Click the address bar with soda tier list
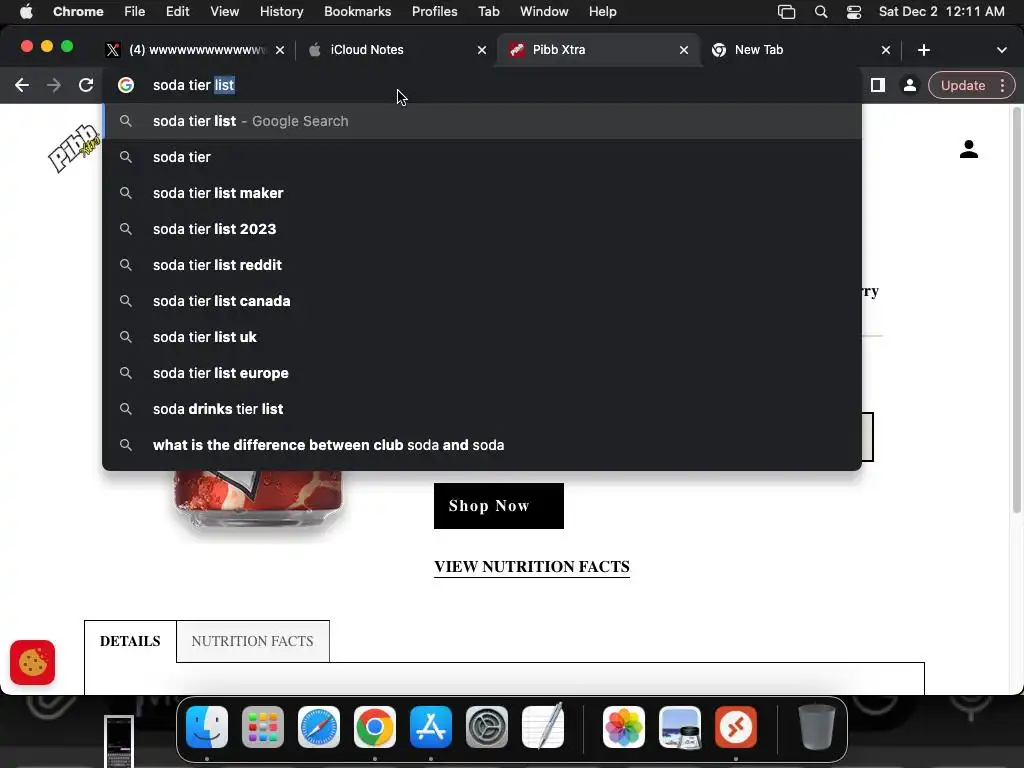 click(x=483, y=85)
